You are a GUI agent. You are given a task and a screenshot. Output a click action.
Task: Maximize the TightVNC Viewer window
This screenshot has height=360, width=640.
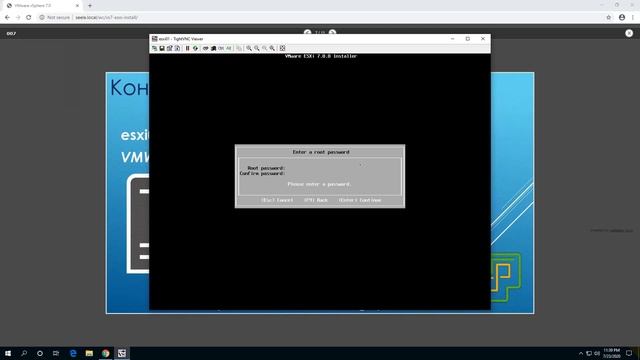click(x=468, y=39)
